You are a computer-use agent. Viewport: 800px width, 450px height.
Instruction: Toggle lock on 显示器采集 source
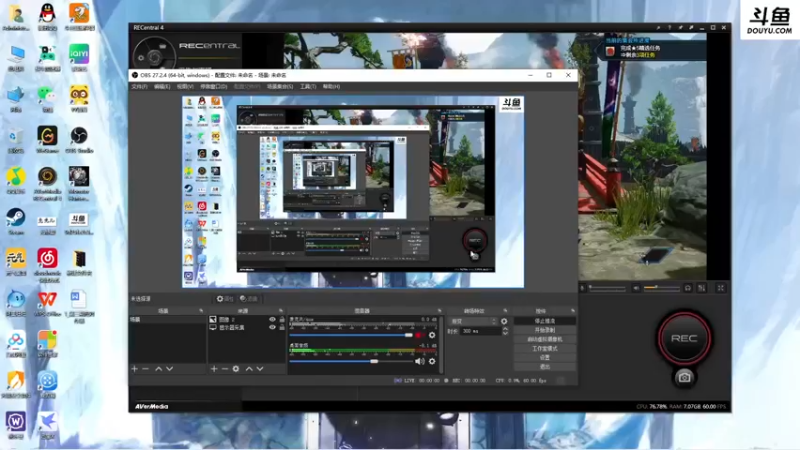point(282,328)
